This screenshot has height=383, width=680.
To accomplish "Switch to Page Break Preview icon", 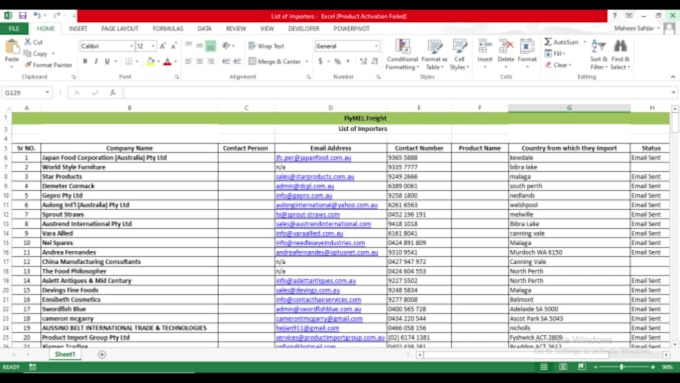I will tap(582, 367).
